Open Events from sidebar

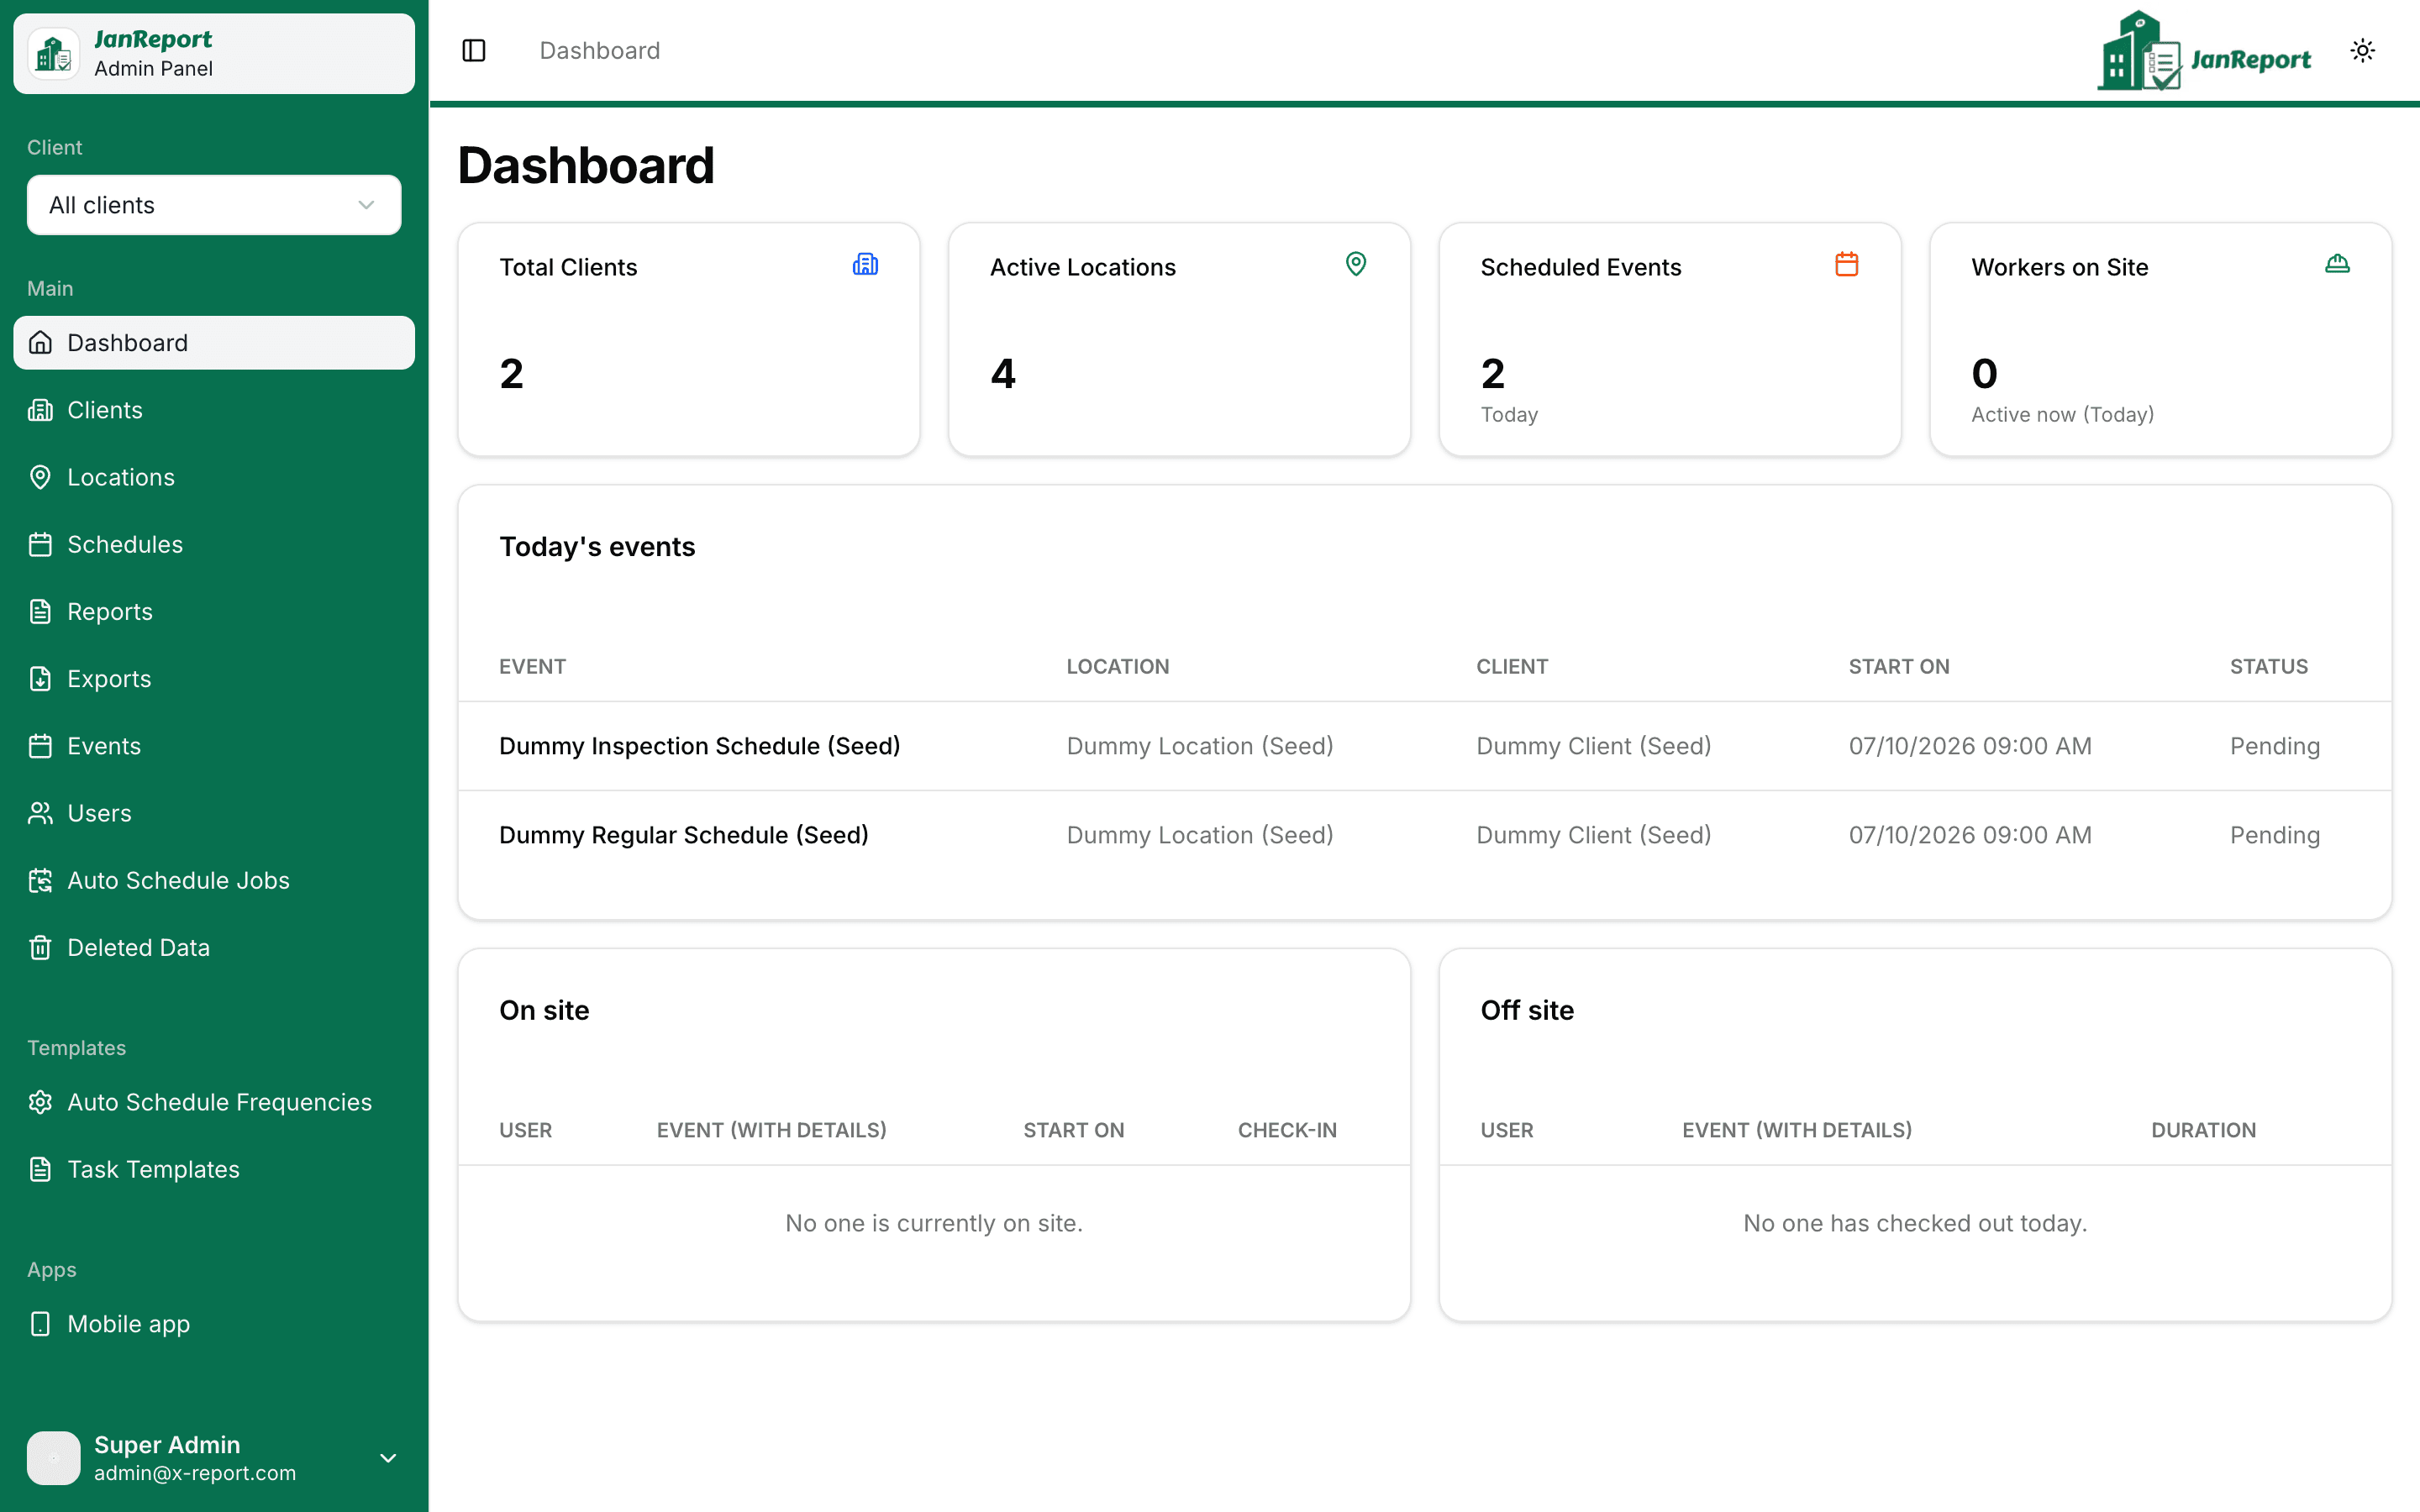click(214, 746)
